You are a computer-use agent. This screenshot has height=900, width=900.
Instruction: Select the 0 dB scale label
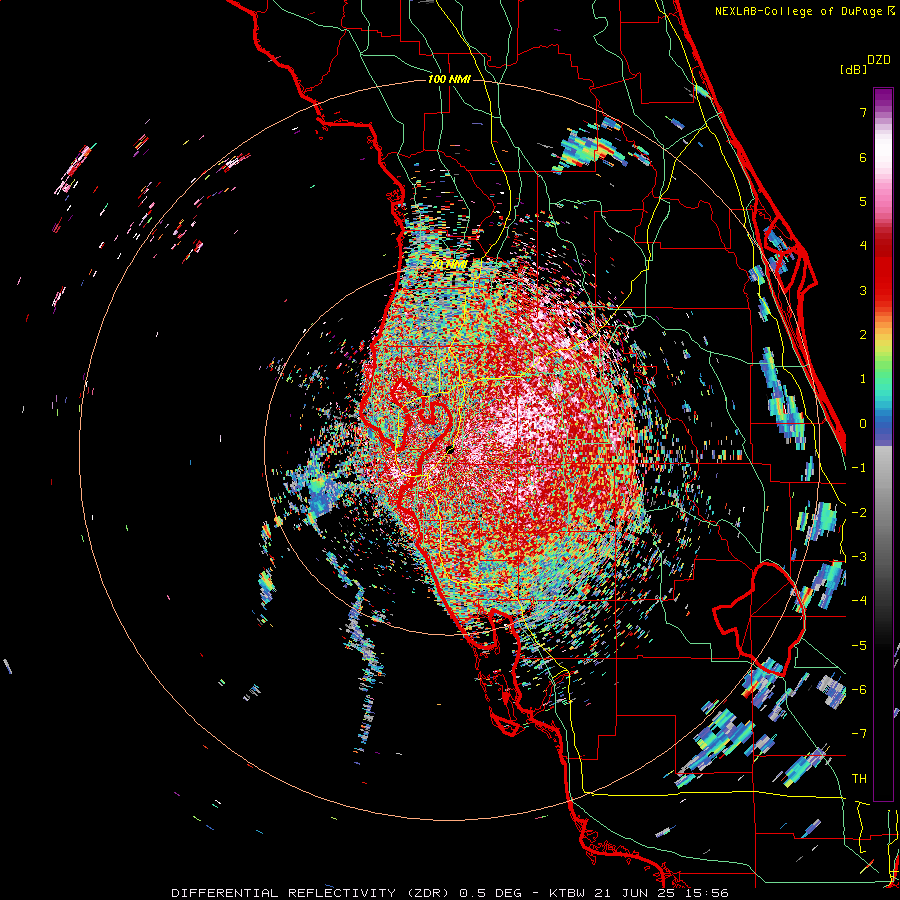click(863, 424)
